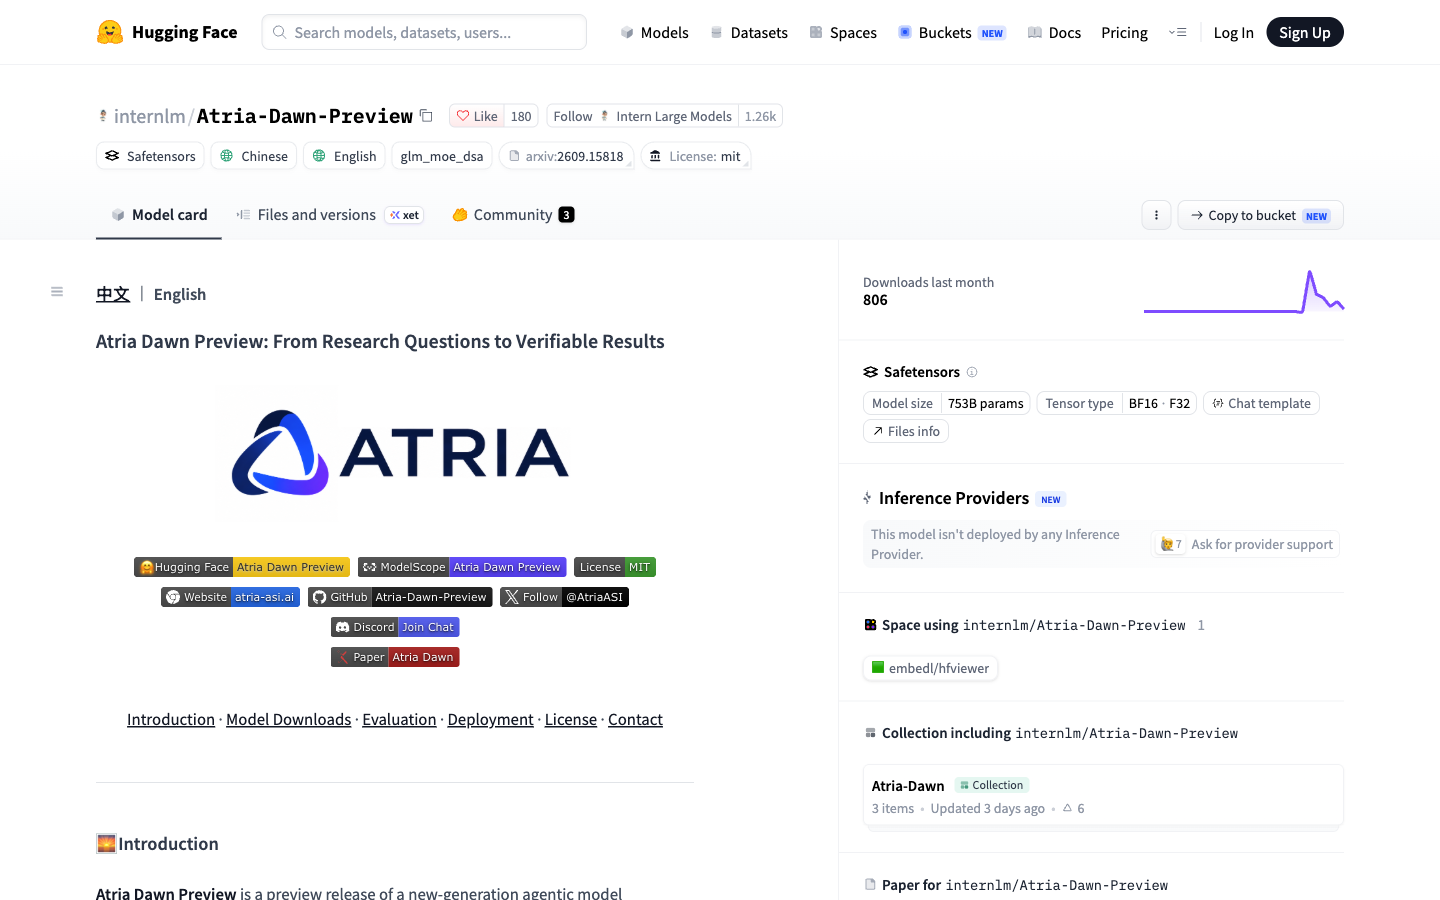Open the Discord Join Chat badge

click(395, 627)
